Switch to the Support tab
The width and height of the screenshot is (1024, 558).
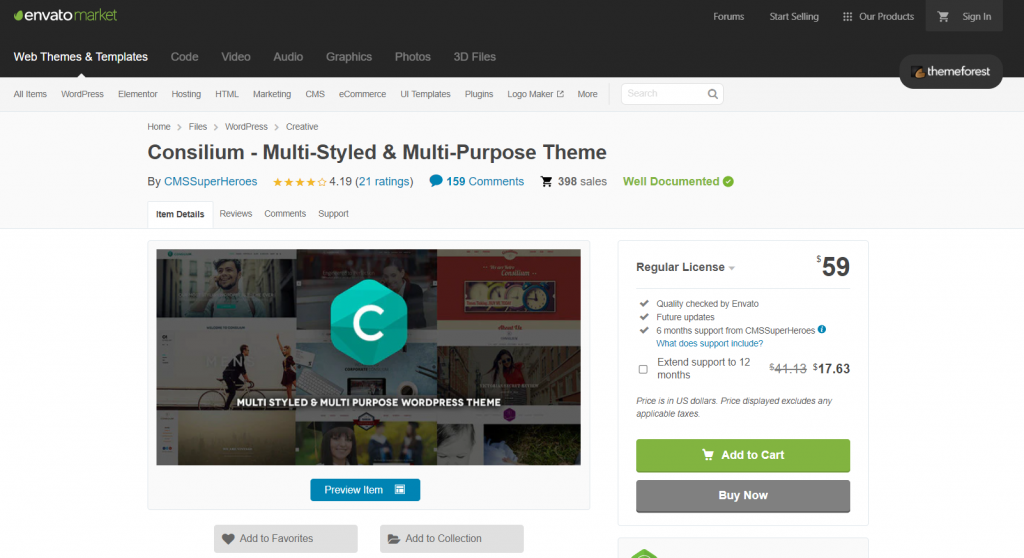pos(333,214)
